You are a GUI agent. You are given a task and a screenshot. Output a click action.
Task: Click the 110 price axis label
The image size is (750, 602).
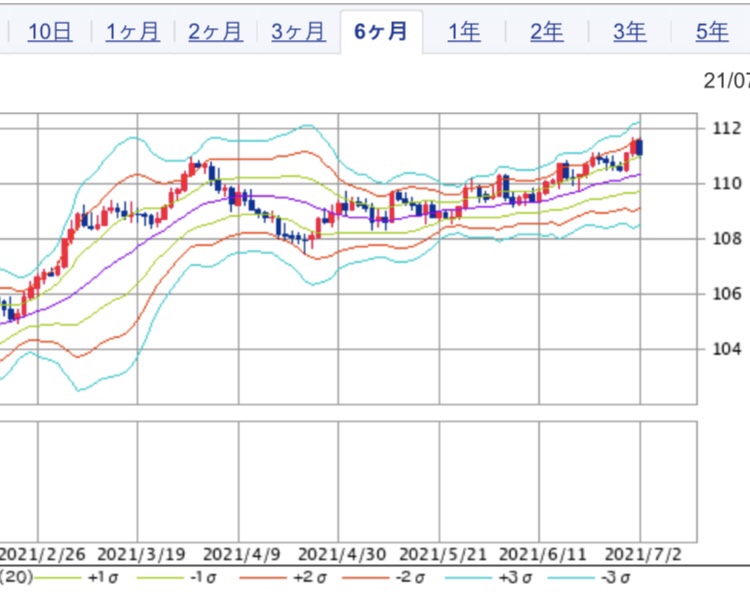coord(727,183)
